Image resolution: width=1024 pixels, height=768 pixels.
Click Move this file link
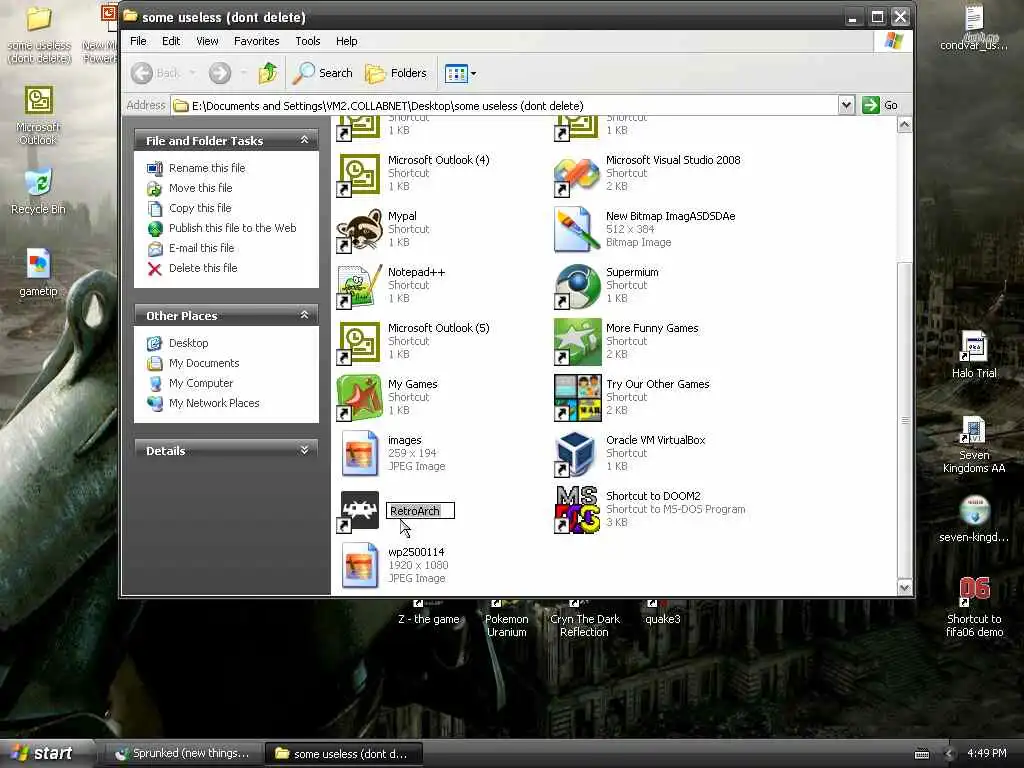click(x=200, y=188)
